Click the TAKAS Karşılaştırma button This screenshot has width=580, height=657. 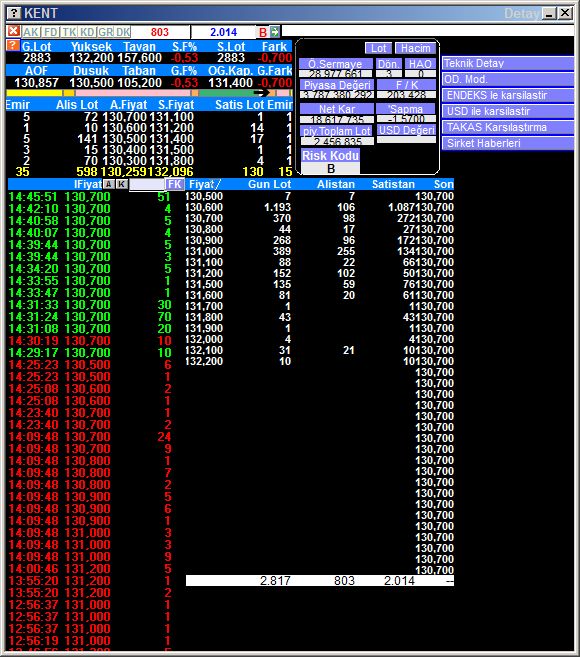click(x=508, y=127)
